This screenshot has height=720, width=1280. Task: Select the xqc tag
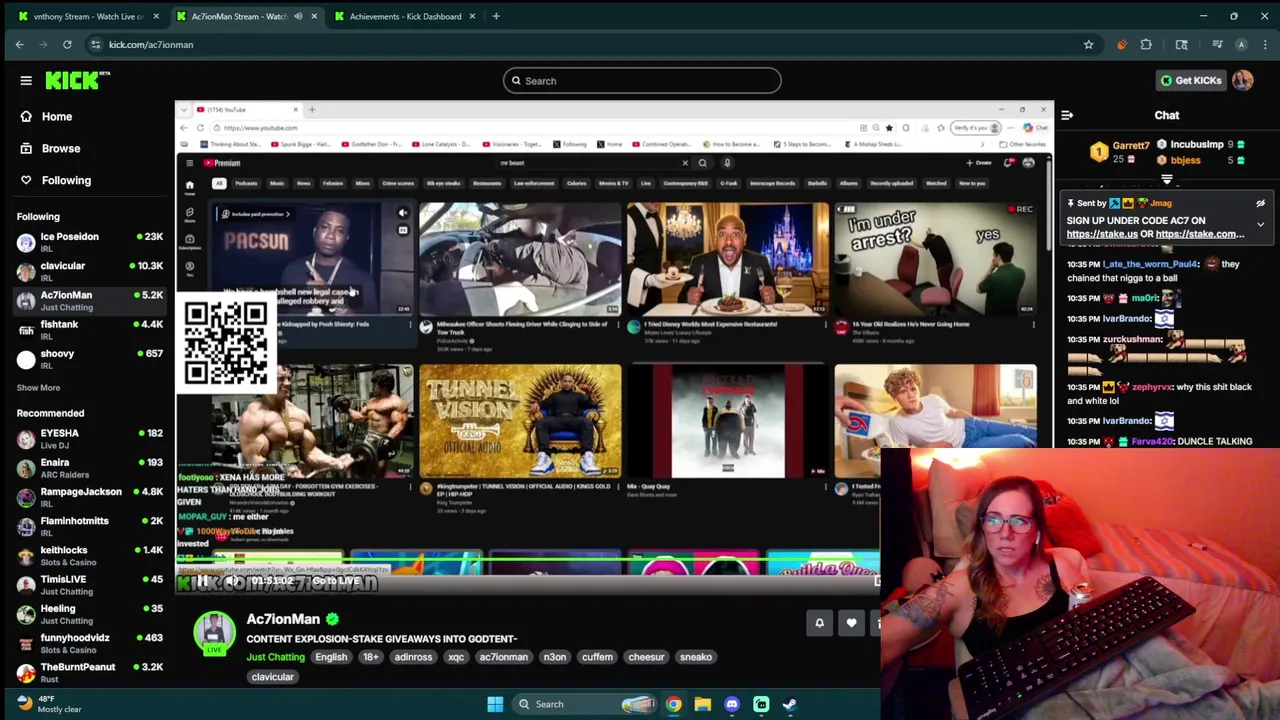tap(456, 658)
